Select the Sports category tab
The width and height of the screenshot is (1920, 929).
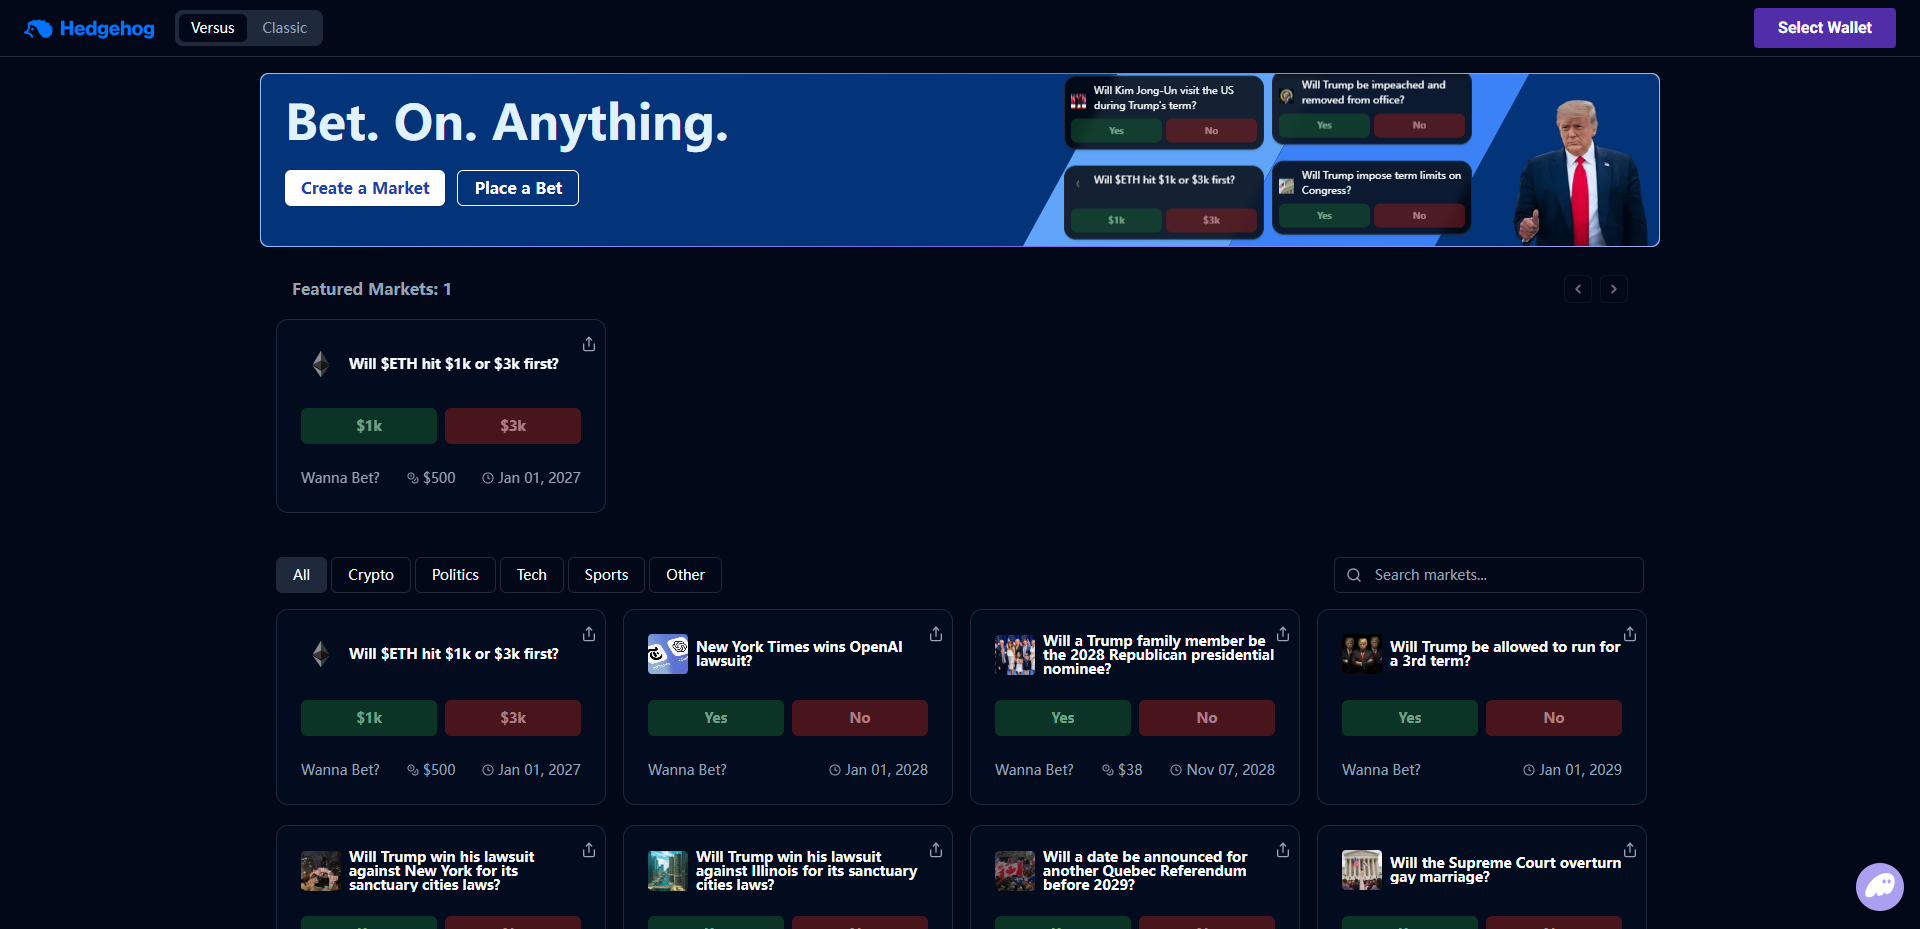(x=606, y=575)
